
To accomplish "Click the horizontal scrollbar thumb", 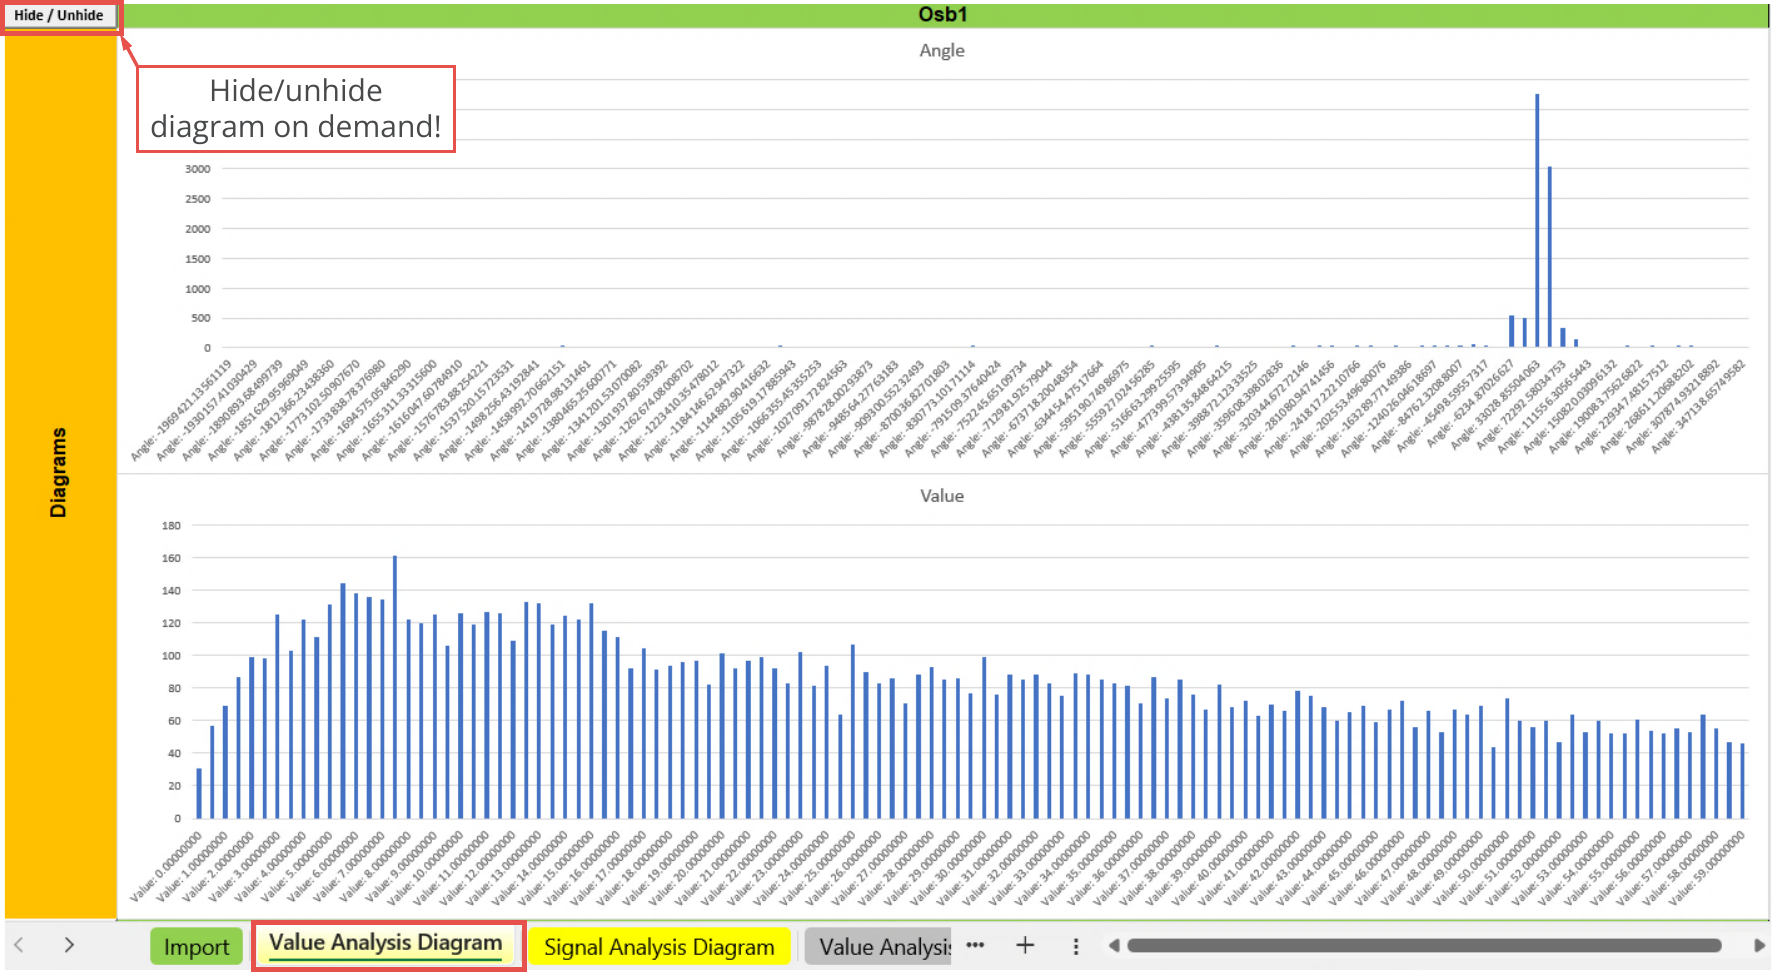I will pyautogui.click(x=1424, y=945).
